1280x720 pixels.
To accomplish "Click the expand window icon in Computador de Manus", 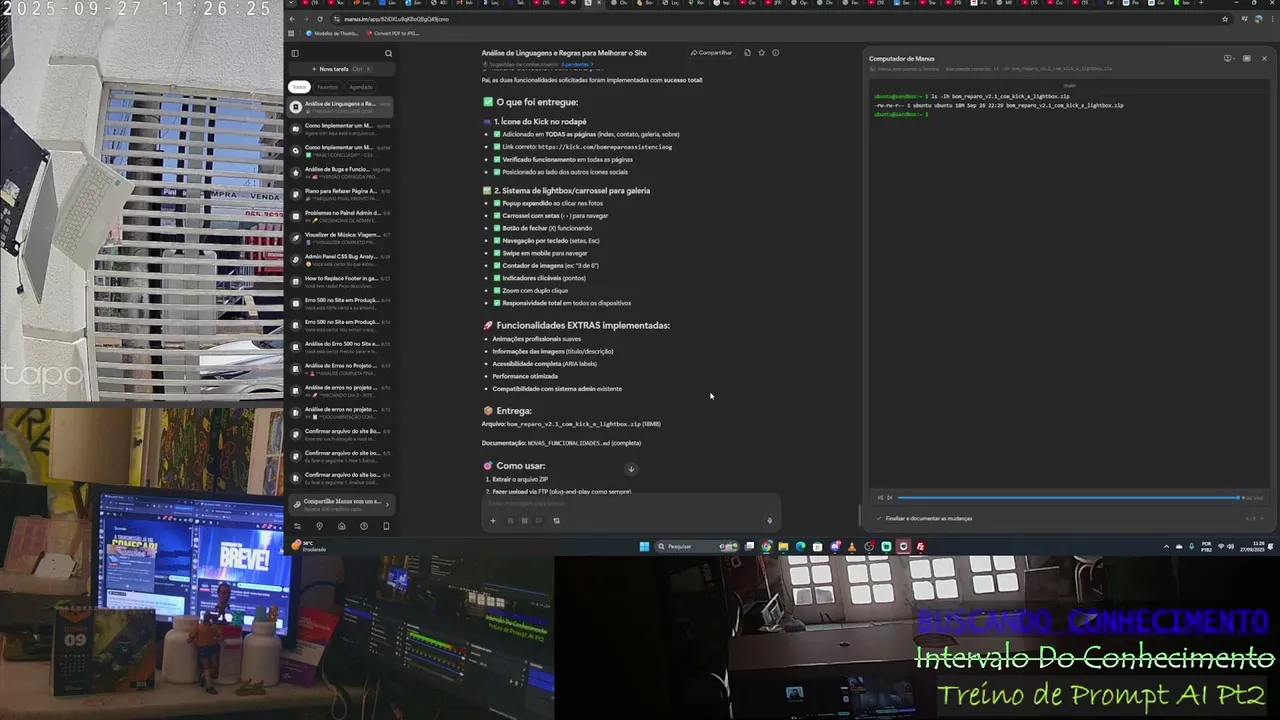I will (x=1246, y=58).
